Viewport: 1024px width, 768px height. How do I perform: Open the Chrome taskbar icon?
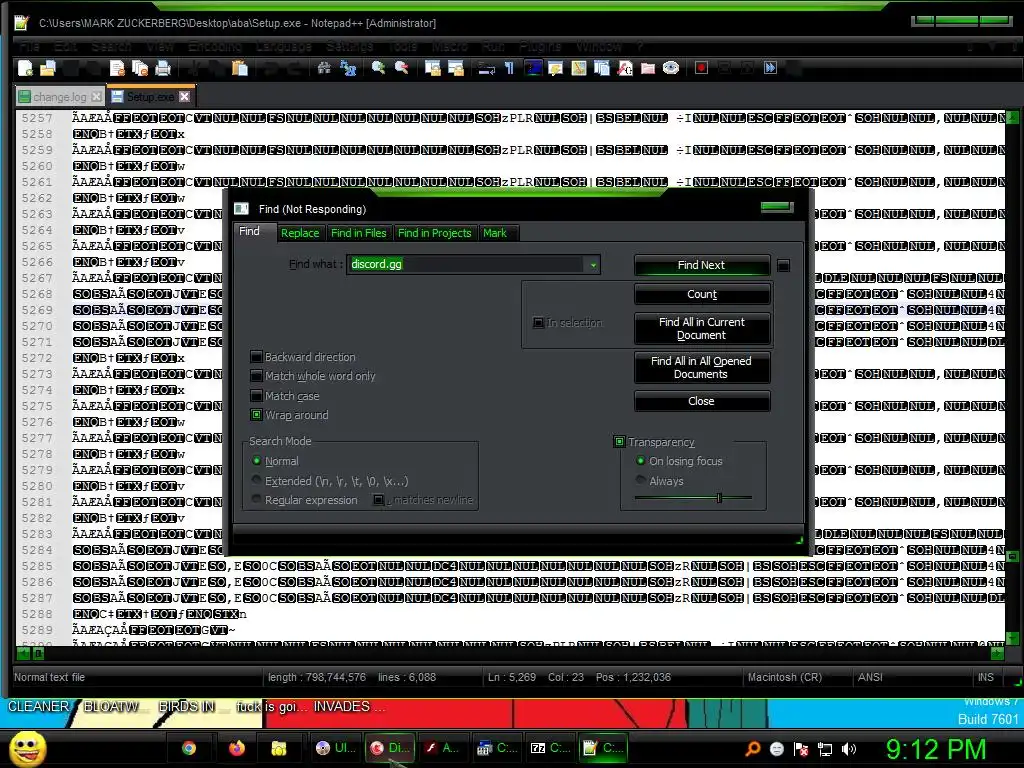tap(189, 748)
